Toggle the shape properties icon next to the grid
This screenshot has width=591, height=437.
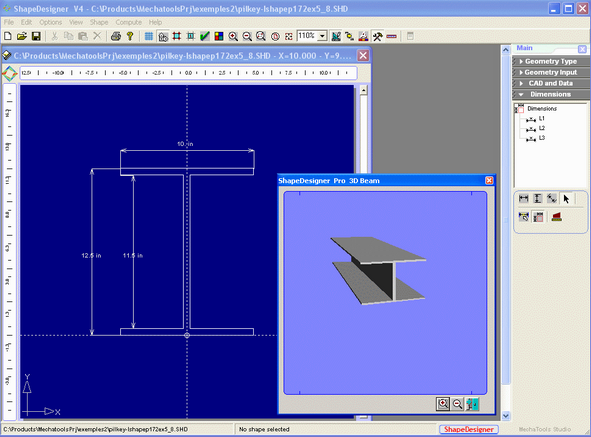point(163,36)
